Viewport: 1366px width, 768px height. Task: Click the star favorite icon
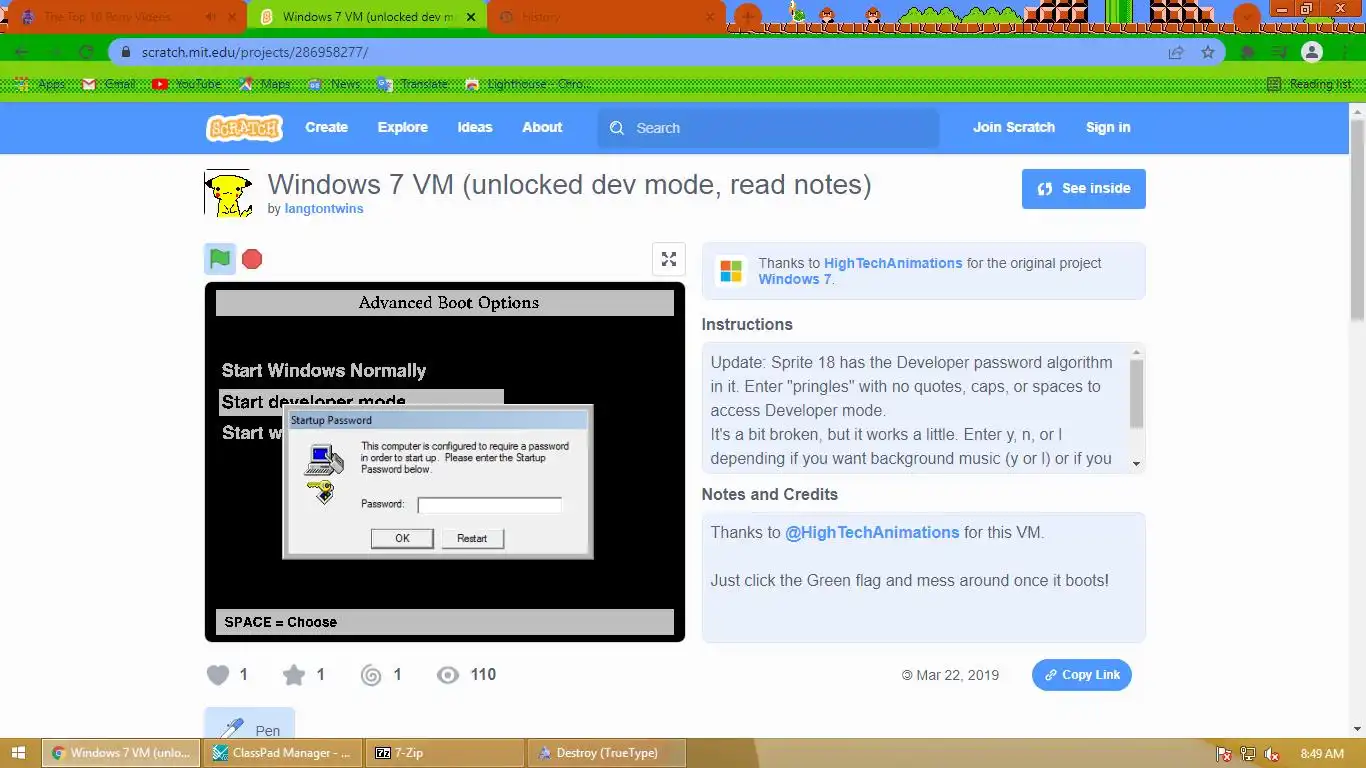(294, 675)
